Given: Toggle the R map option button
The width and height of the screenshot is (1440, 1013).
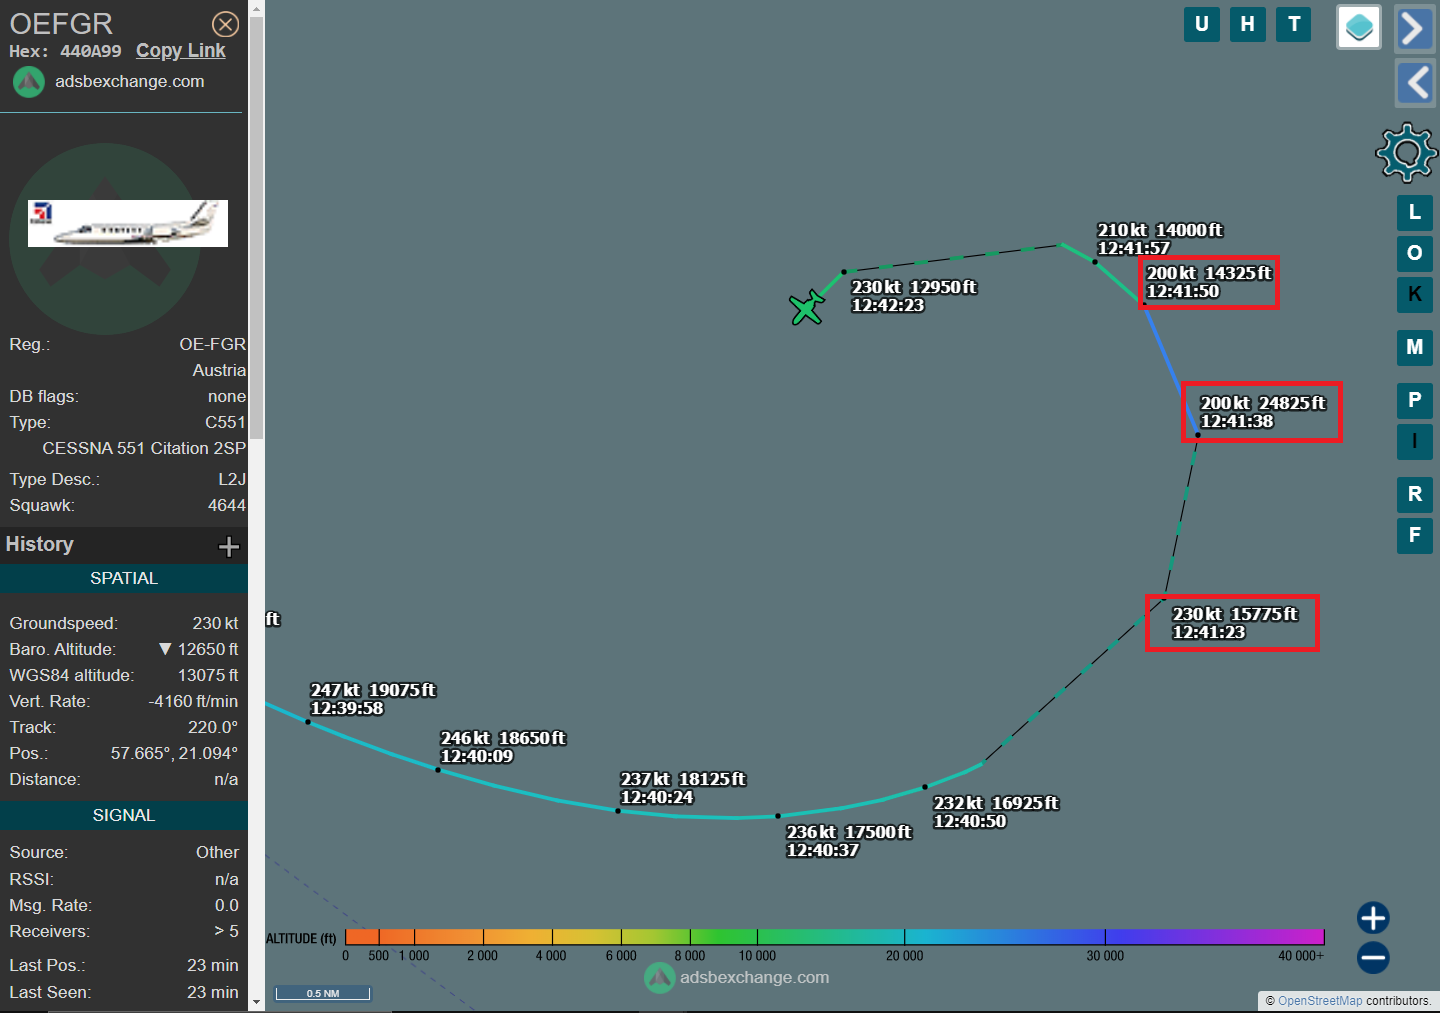Looking at the screenshot, I should [1415, 494].
